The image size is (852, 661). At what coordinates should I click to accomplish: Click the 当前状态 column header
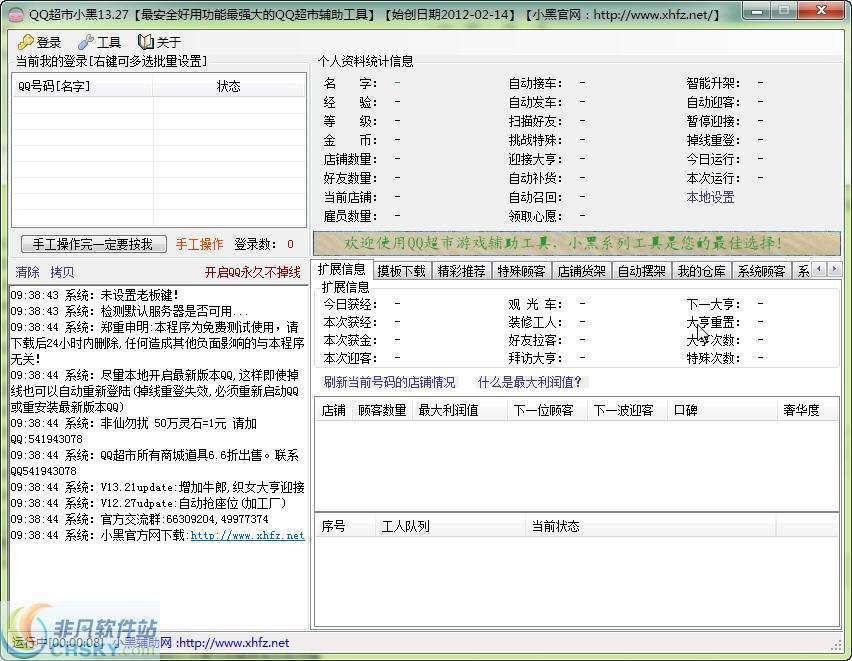click(x=650, y=526)
